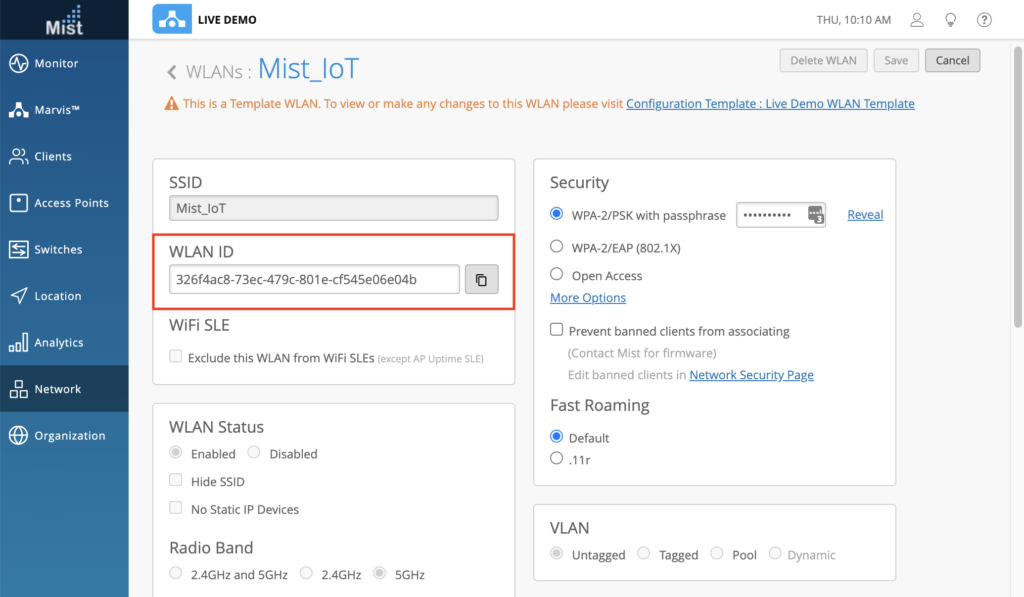
Task: Expand More Options under Security
Action: pyautogui.click(x=588, y=298)
